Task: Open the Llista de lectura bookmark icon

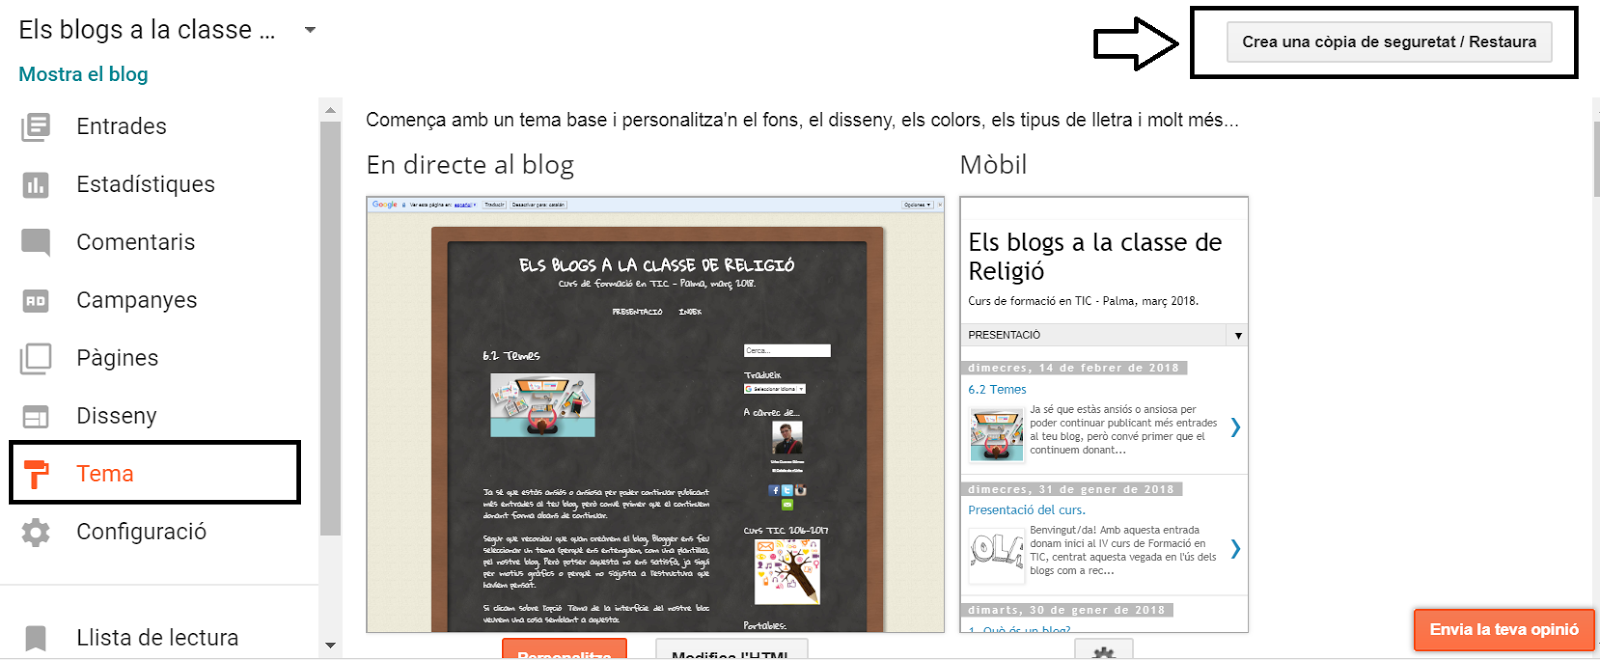Action: [x=36, y=638]
